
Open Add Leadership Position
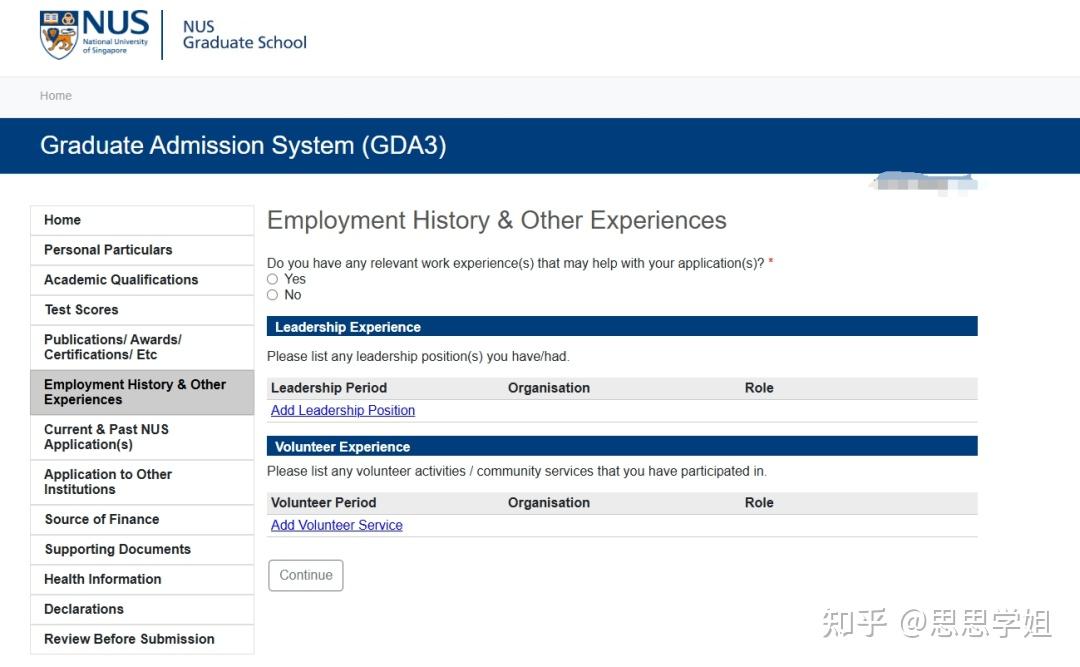[x=342, y=410]
